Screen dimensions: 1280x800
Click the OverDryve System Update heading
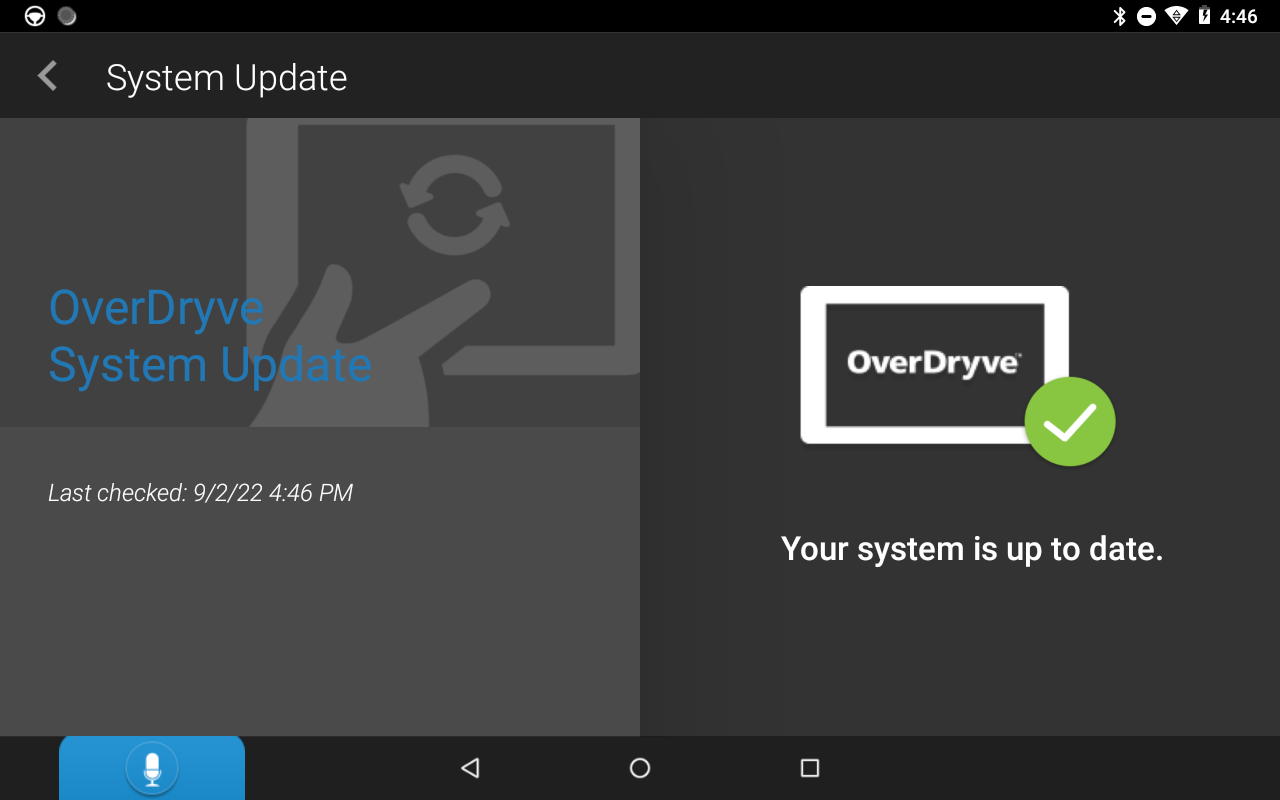210,336
